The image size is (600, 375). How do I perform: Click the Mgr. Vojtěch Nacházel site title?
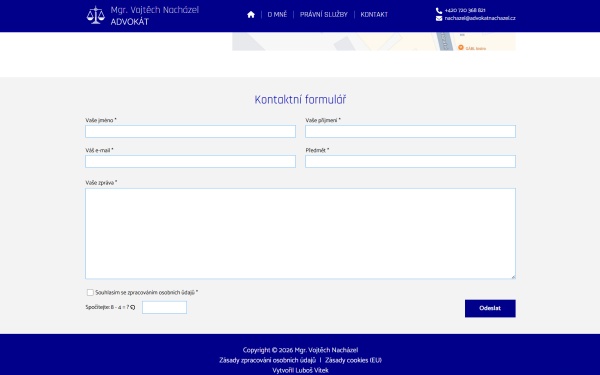155,10
